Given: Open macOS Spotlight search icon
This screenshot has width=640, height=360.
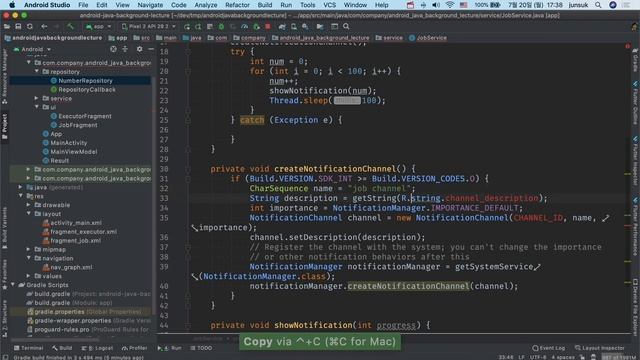Looking at the screenshot, I should [598, 5].
